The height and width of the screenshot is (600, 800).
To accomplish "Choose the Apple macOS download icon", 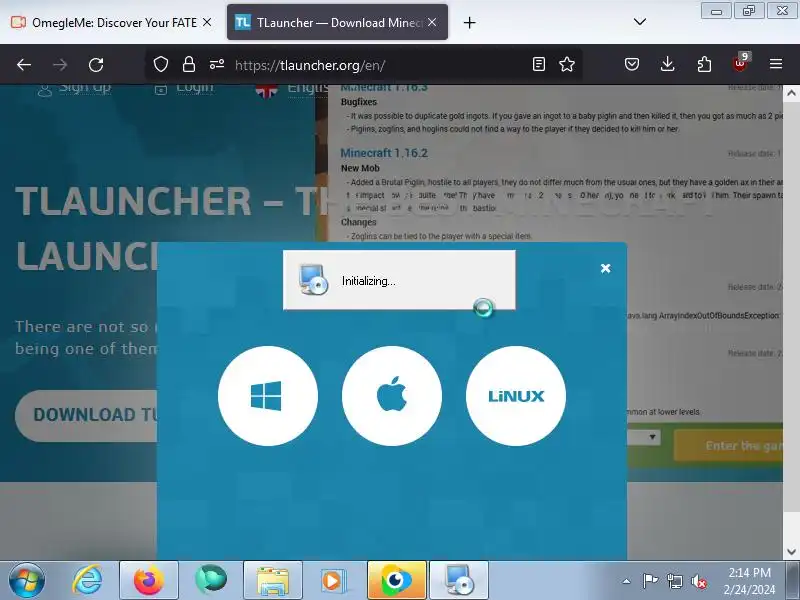I will pyautogui.click(x=392, y=395).
